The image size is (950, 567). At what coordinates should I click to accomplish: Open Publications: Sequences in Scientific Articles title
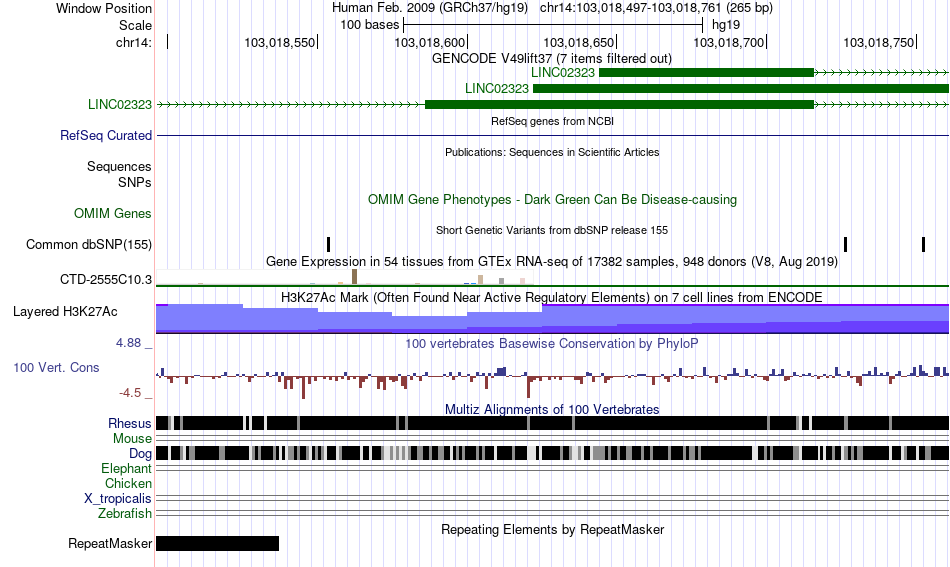[x=552, y=152]
